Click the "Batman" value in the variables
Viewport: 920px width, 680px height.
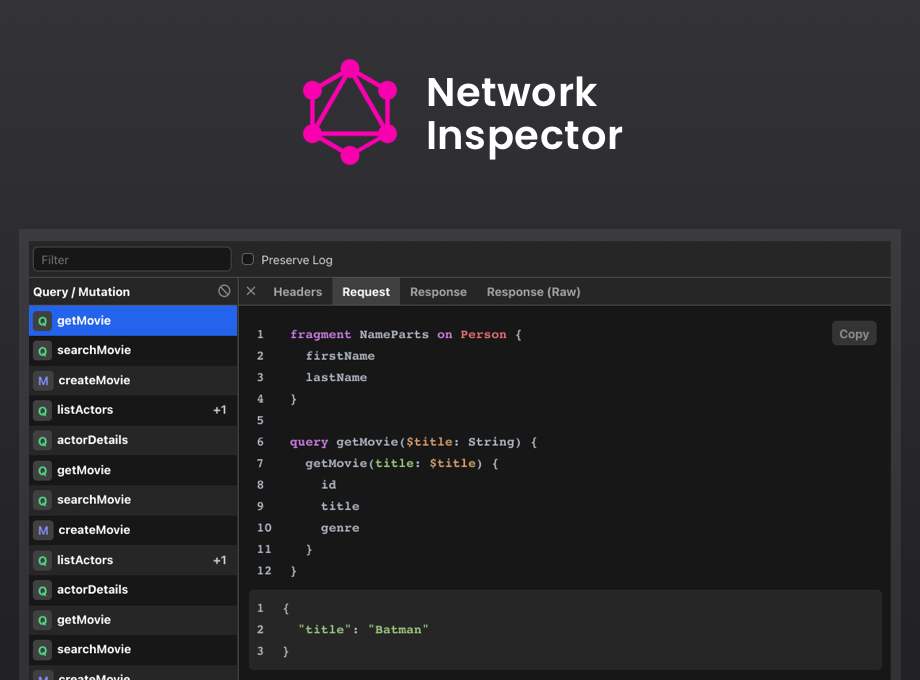tap(398, 630)
